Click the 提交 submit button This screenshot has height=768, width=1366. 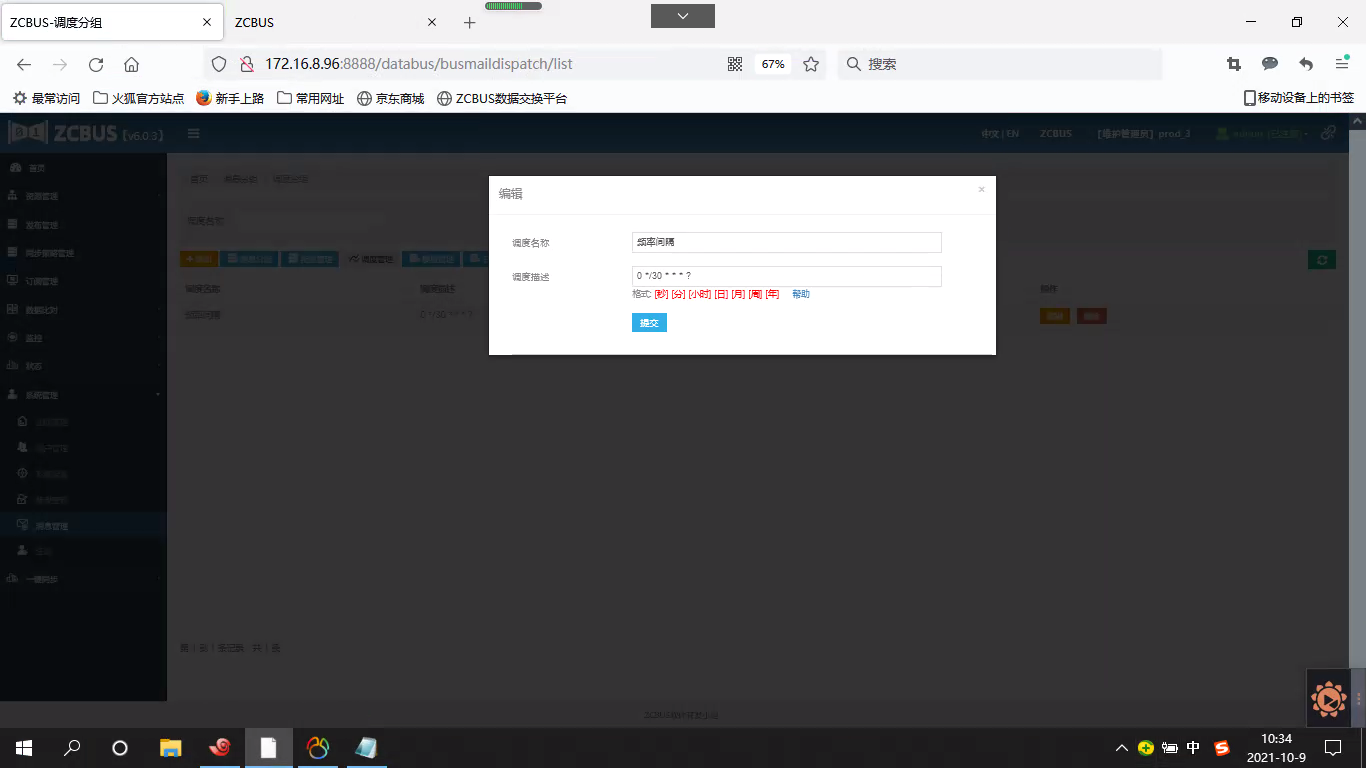(x=649, y=323)
